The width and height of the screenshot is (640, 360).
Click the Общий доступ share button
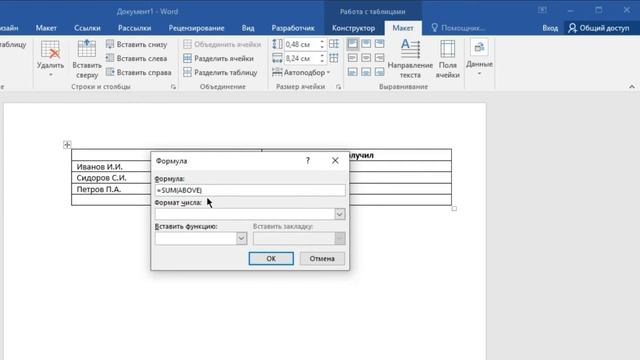(x=599, y=28)
